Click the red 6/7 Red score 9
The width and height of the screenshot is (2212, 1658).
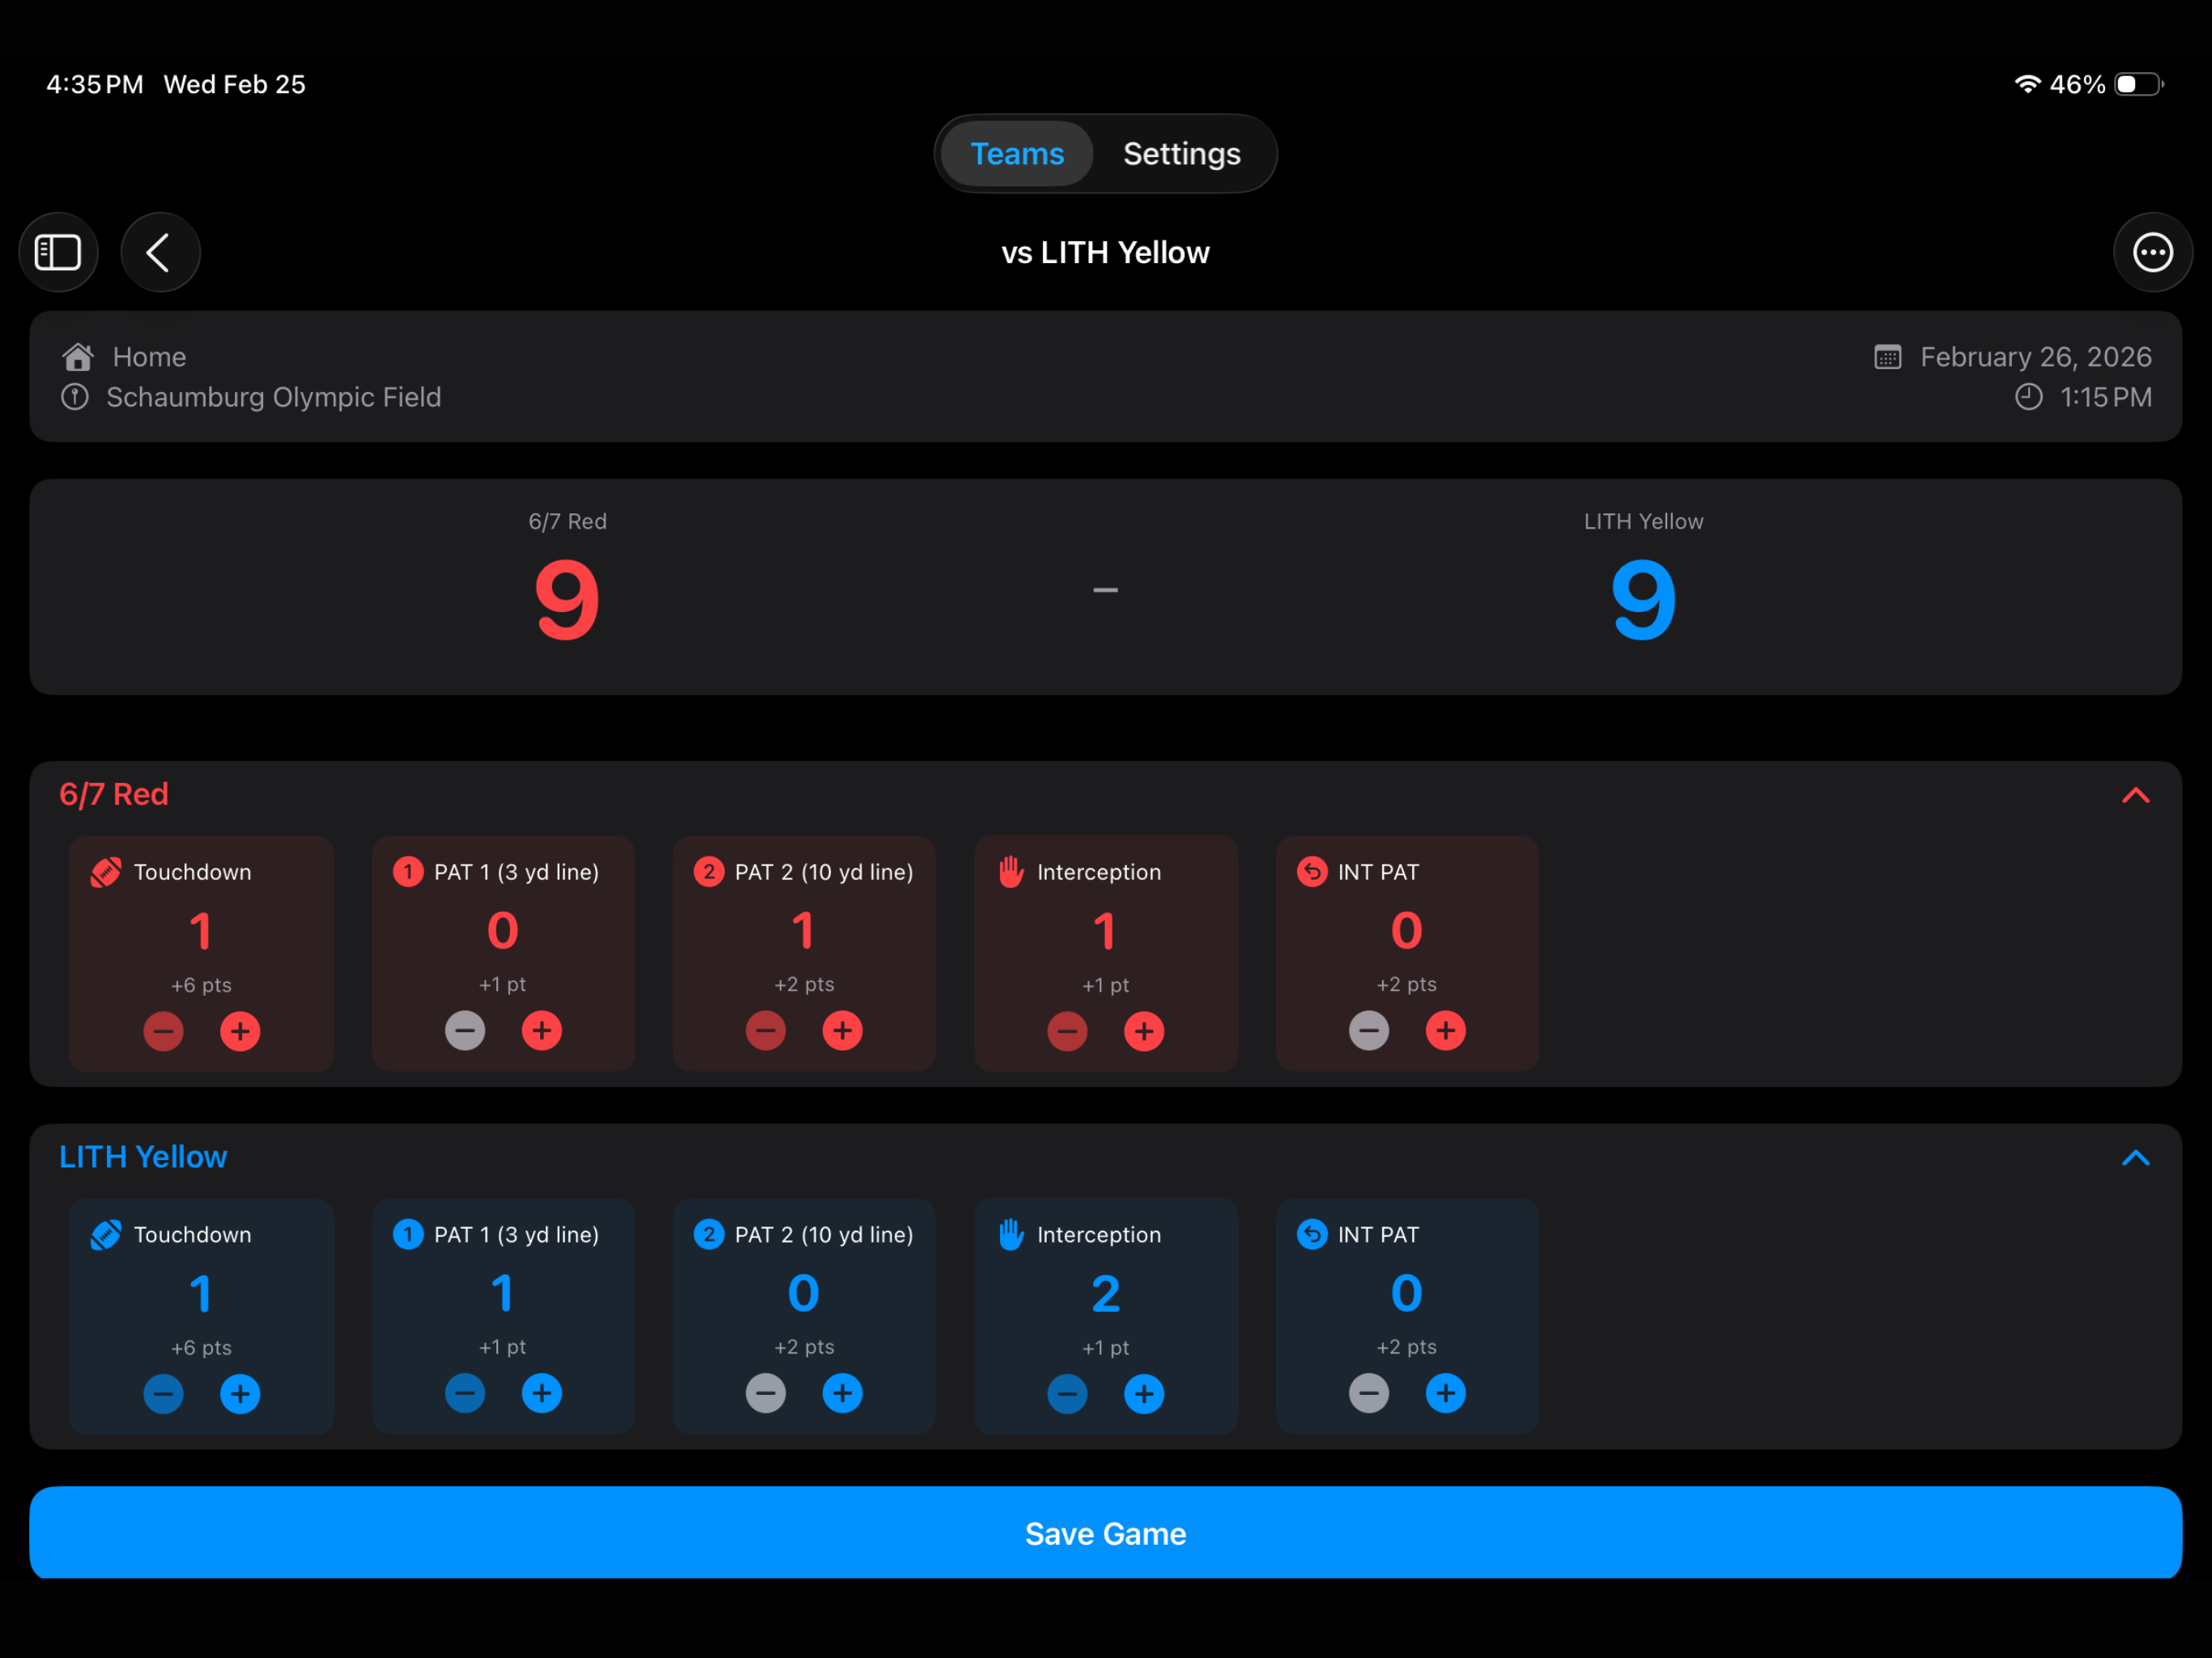click(567, 600)
